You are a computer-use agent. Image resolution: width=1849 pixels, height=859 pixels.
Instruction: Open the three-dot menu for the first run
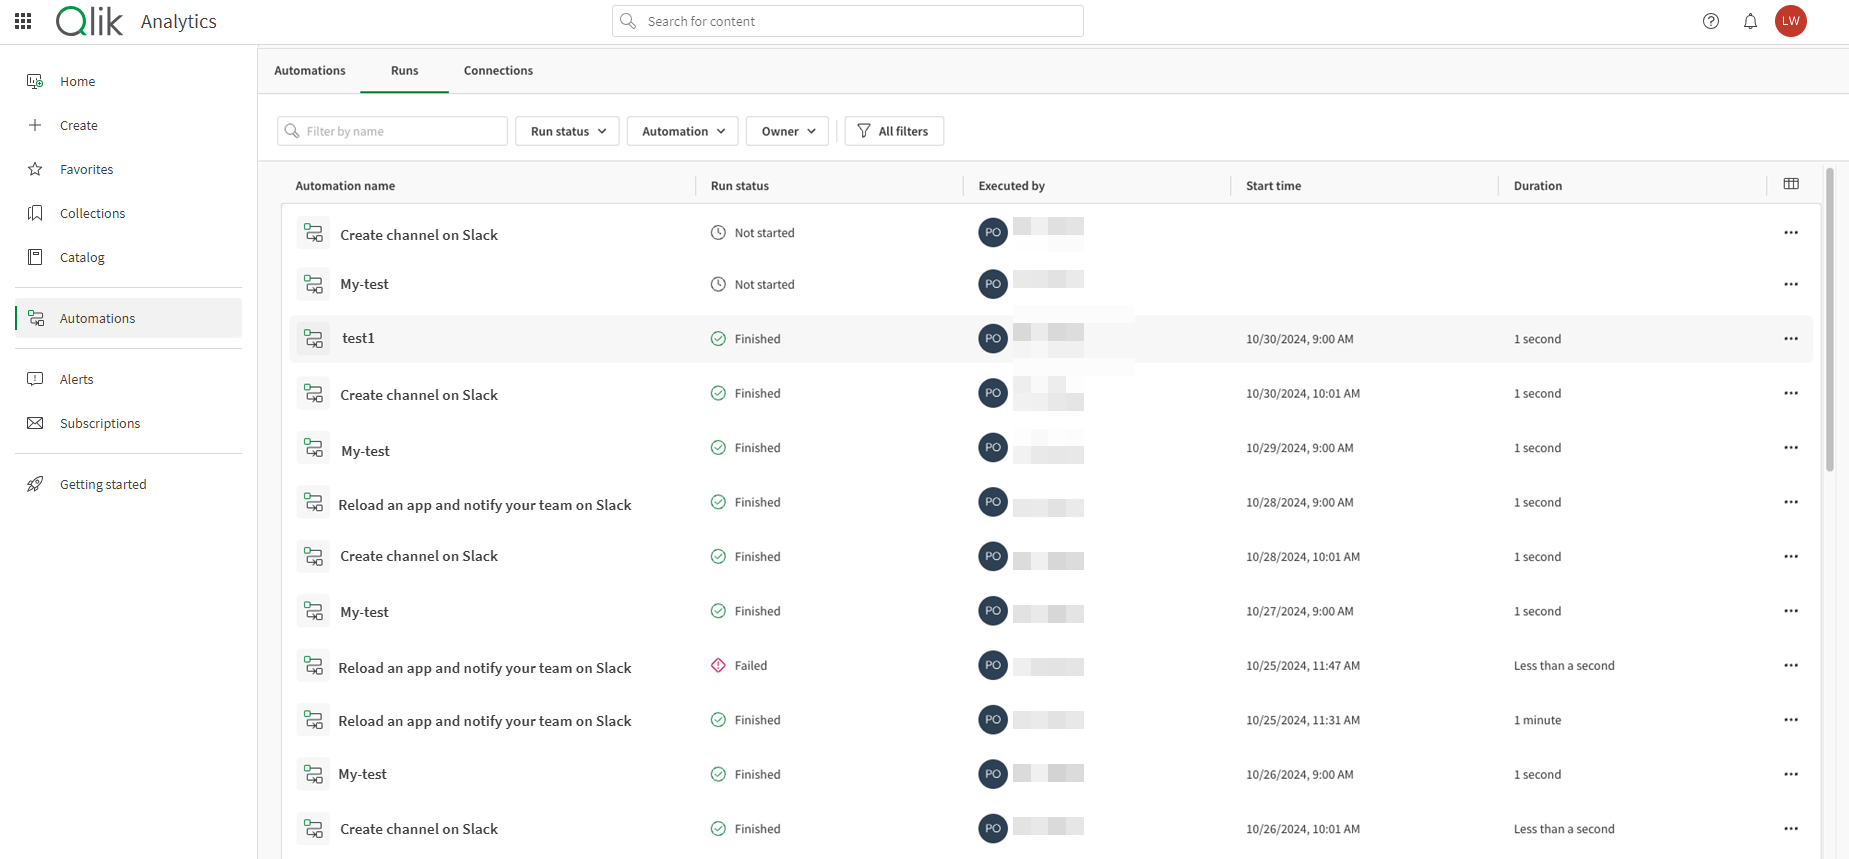coord(1790,233)
